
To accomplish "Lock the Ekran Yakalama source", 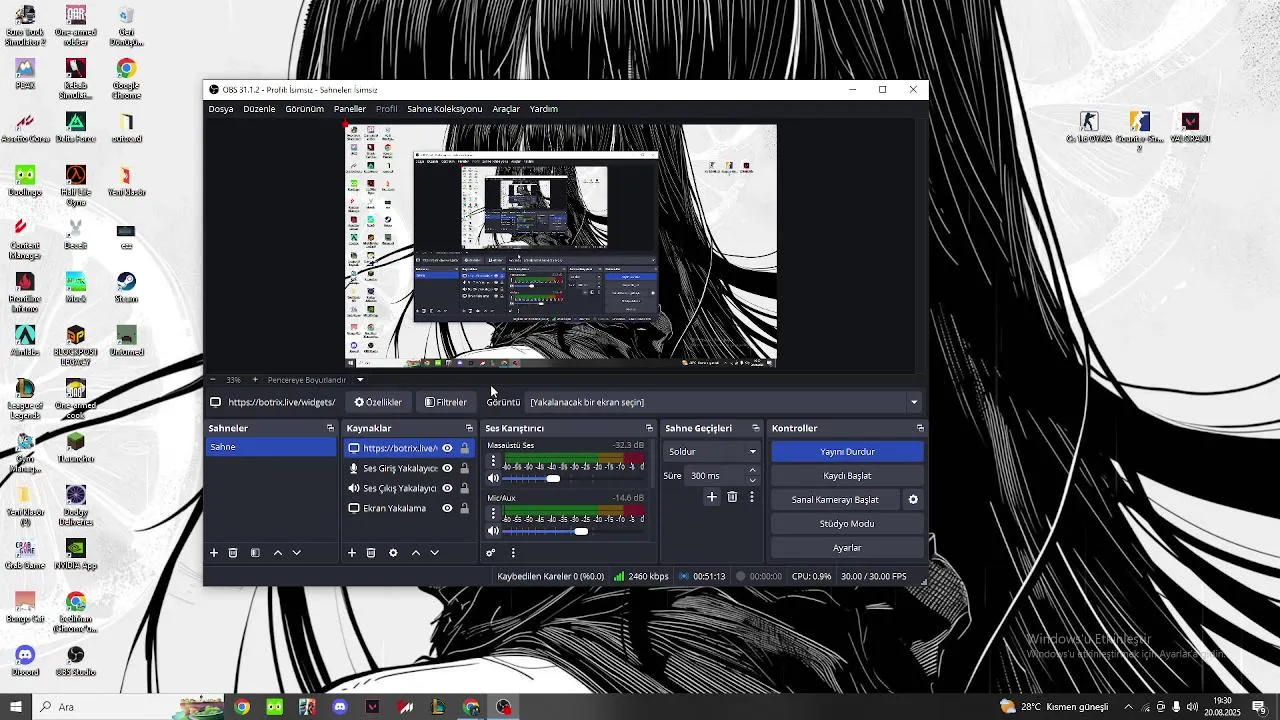I will tap(464, 508).
